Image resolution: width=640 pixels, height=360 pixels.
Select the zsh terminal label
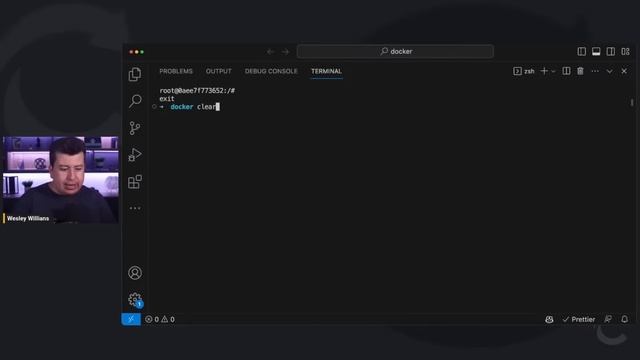pos(524,71)
